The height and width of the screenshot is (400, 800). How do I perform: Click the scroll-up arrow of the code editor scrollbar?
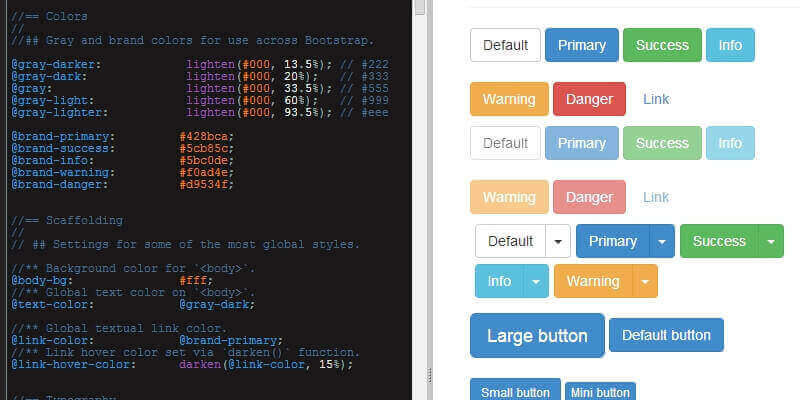[420, 7]
